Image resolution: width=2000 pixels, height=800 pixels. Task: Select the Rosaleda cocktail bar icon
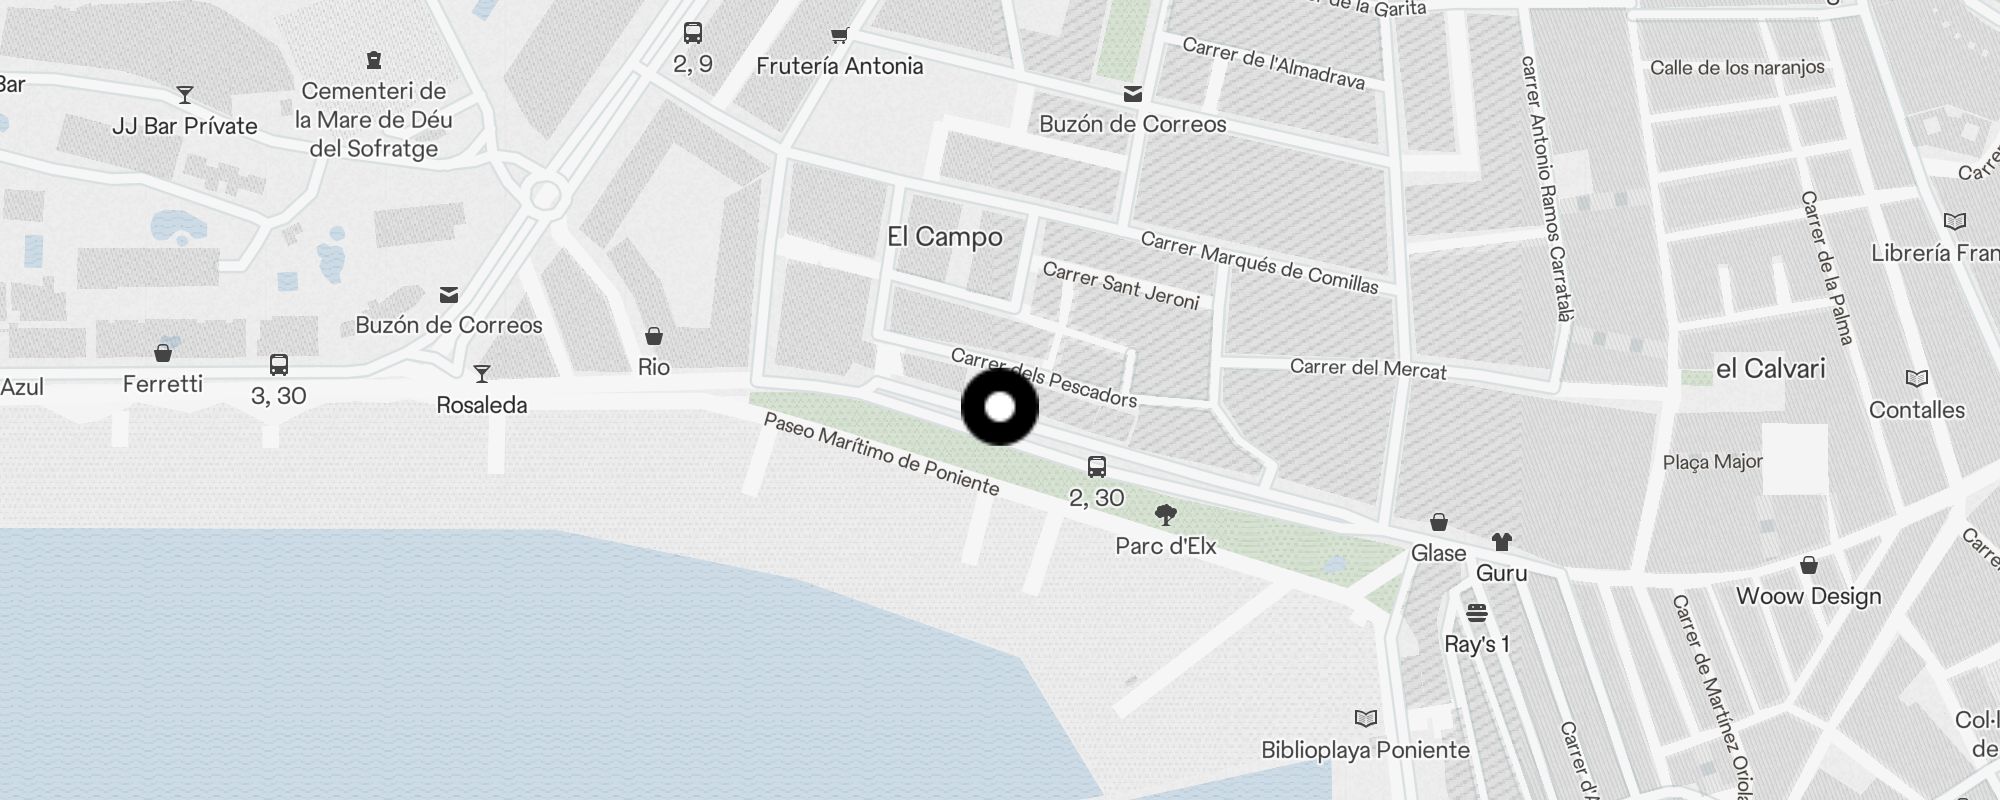(482, 374)
